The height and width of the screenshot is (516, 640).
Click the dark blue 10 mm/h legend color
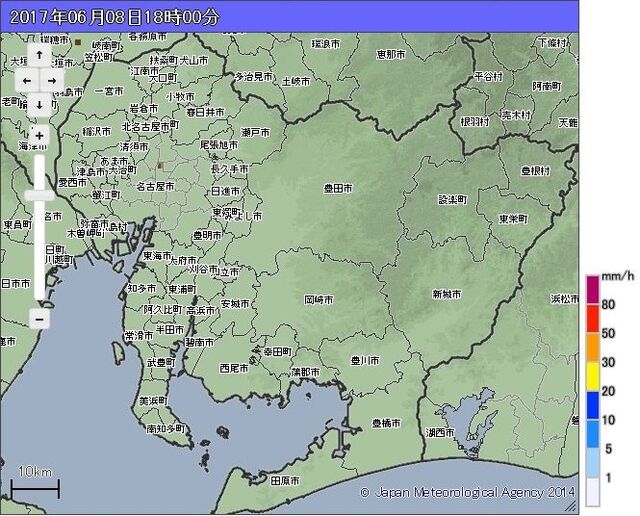[593, 405]
